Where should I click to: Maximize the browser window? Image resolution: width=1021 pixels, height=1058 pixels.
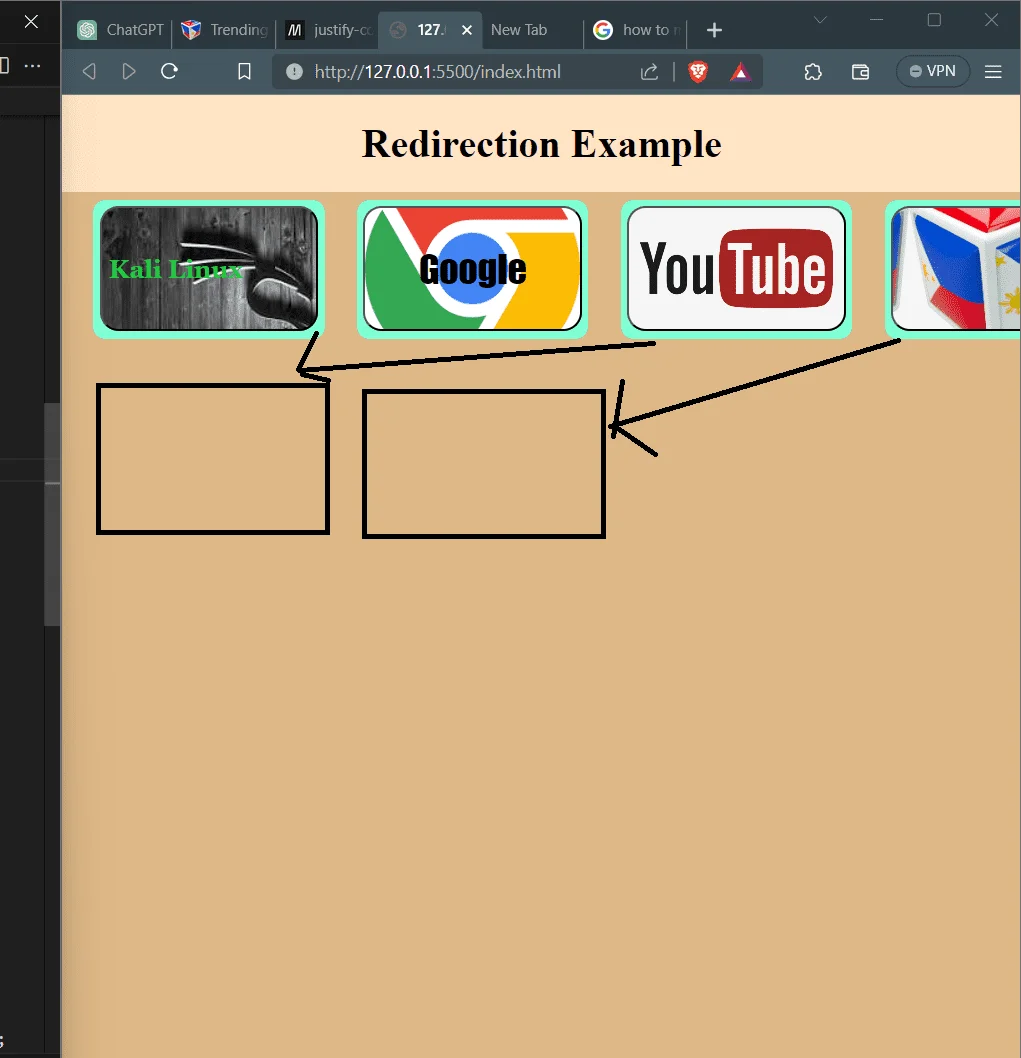click(934, 20)
